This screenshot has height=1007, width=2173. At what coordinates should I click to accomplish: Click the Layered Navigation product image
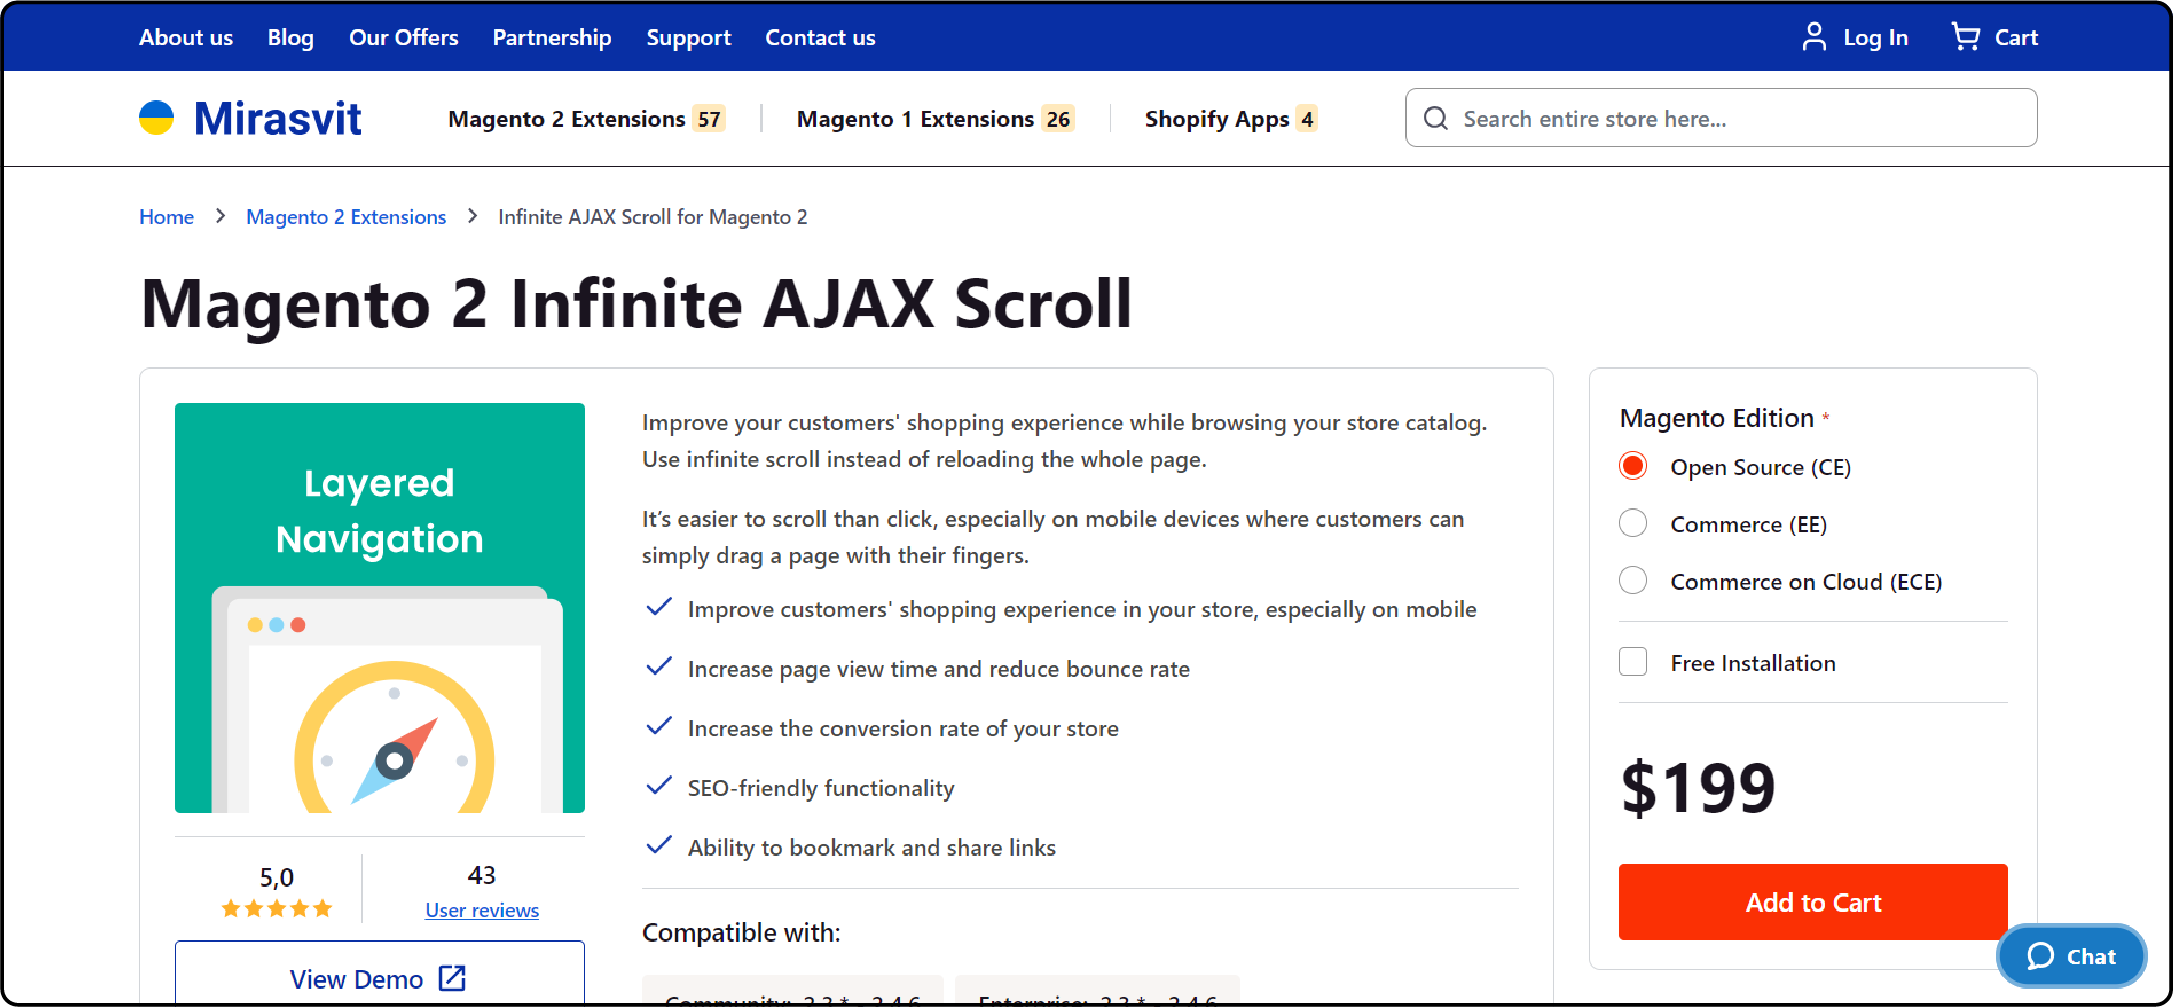point(380,608)
